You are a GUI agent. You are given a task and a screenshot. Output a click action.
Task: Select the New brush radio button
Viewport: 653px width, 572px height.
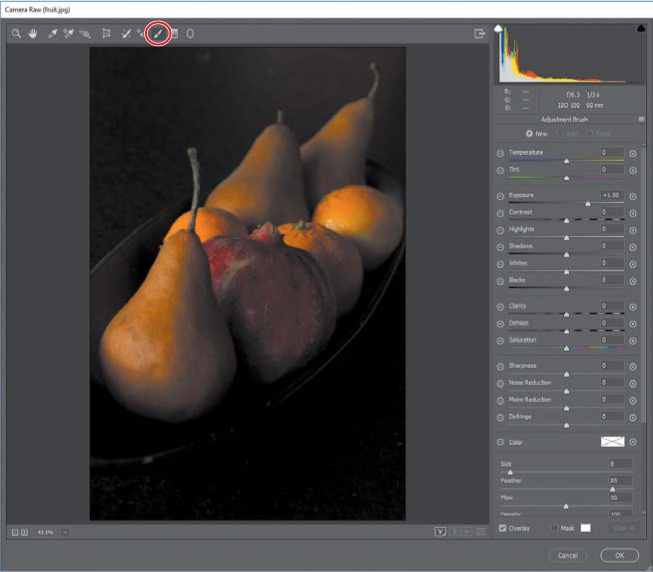(530, 133)
